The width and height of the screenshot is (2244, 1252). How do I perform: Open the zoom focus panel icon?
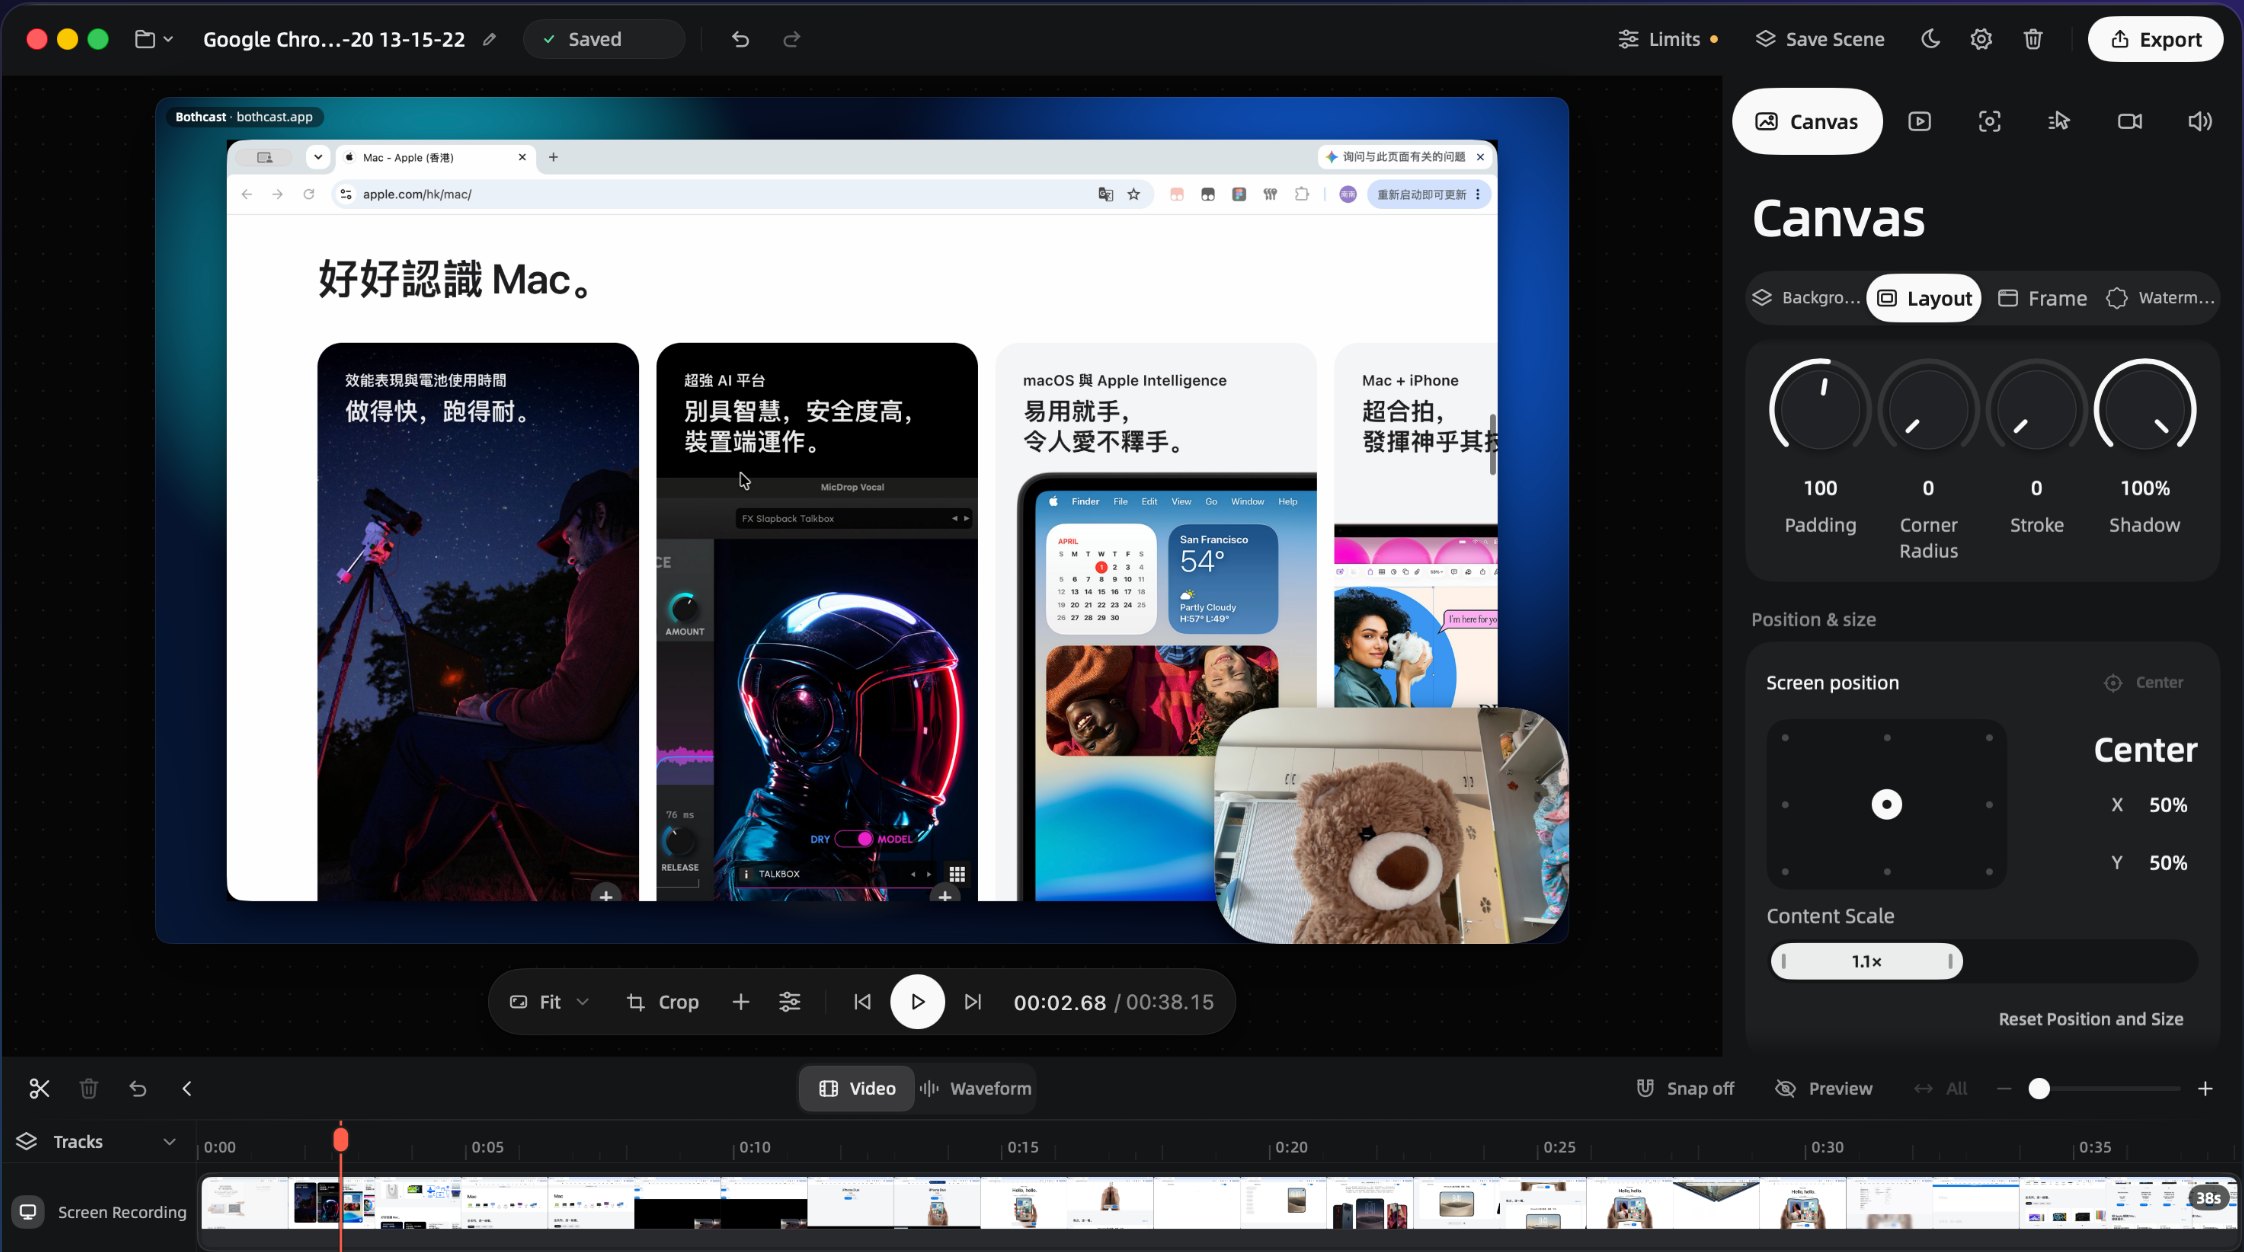pos(1989,121)
